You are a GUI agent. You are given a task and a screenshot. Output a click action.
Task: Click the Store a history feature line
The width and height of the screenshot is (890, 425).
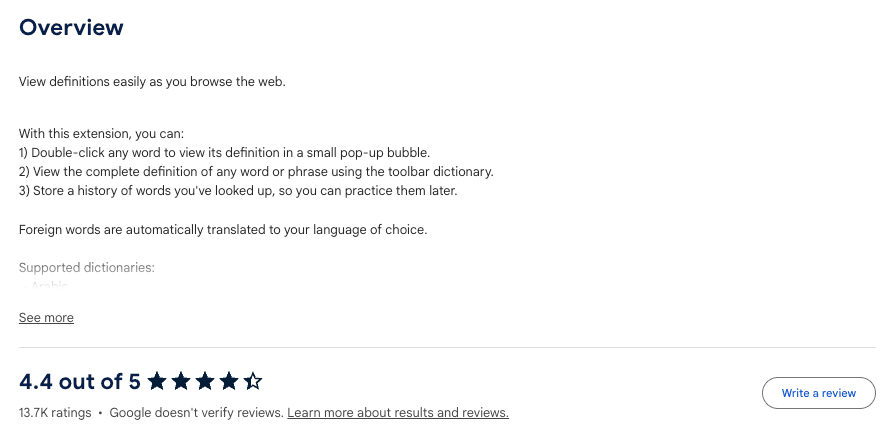click(x=238, y=191)
